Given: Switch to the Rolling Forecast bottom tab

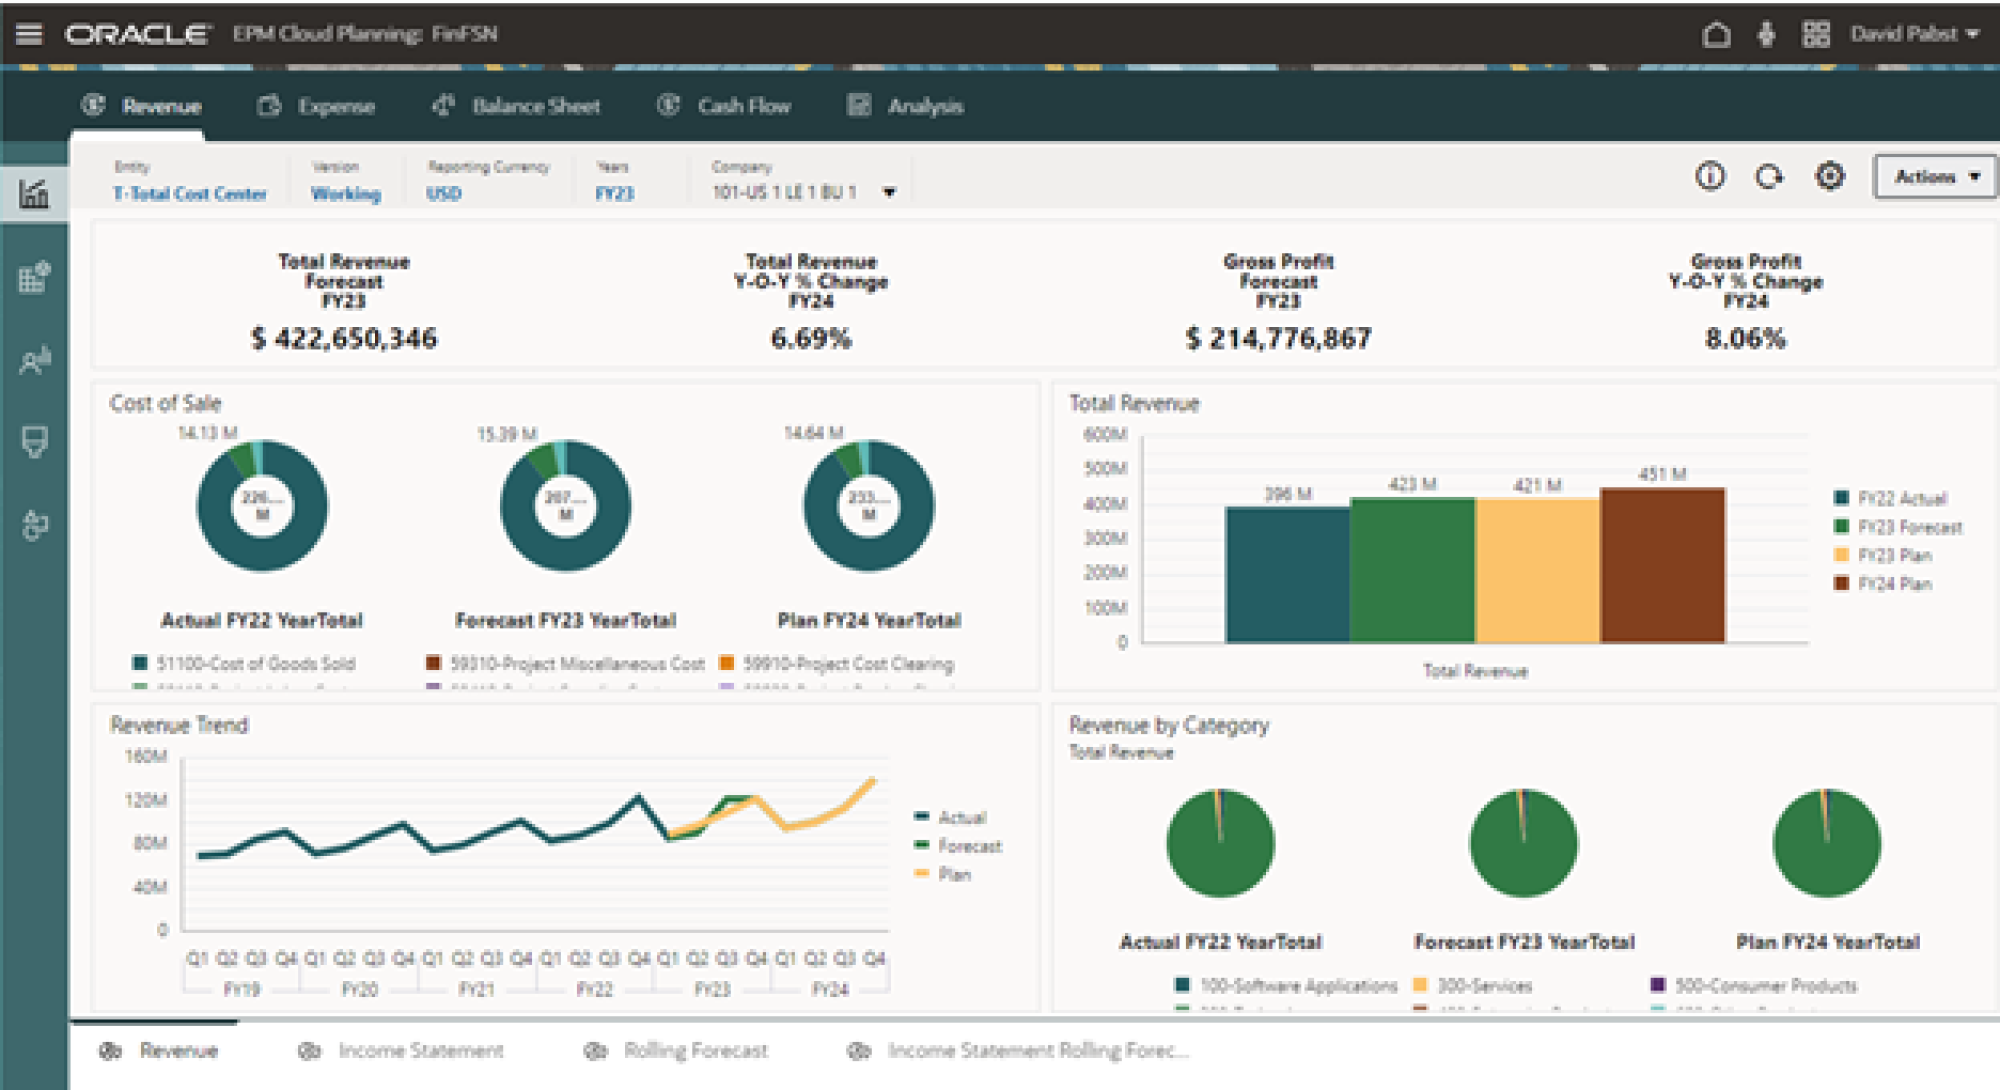Looking at the screenshot, I should point(676,1051).
